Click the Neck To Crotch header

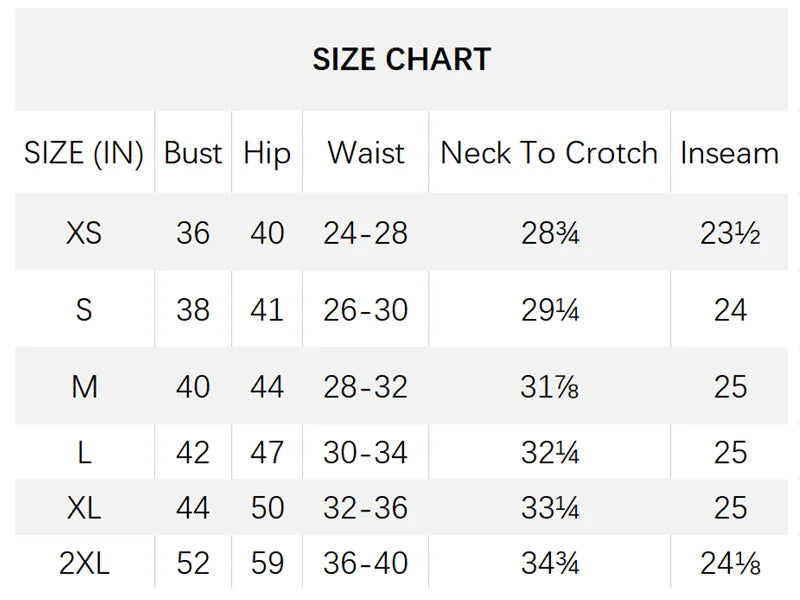549,153
